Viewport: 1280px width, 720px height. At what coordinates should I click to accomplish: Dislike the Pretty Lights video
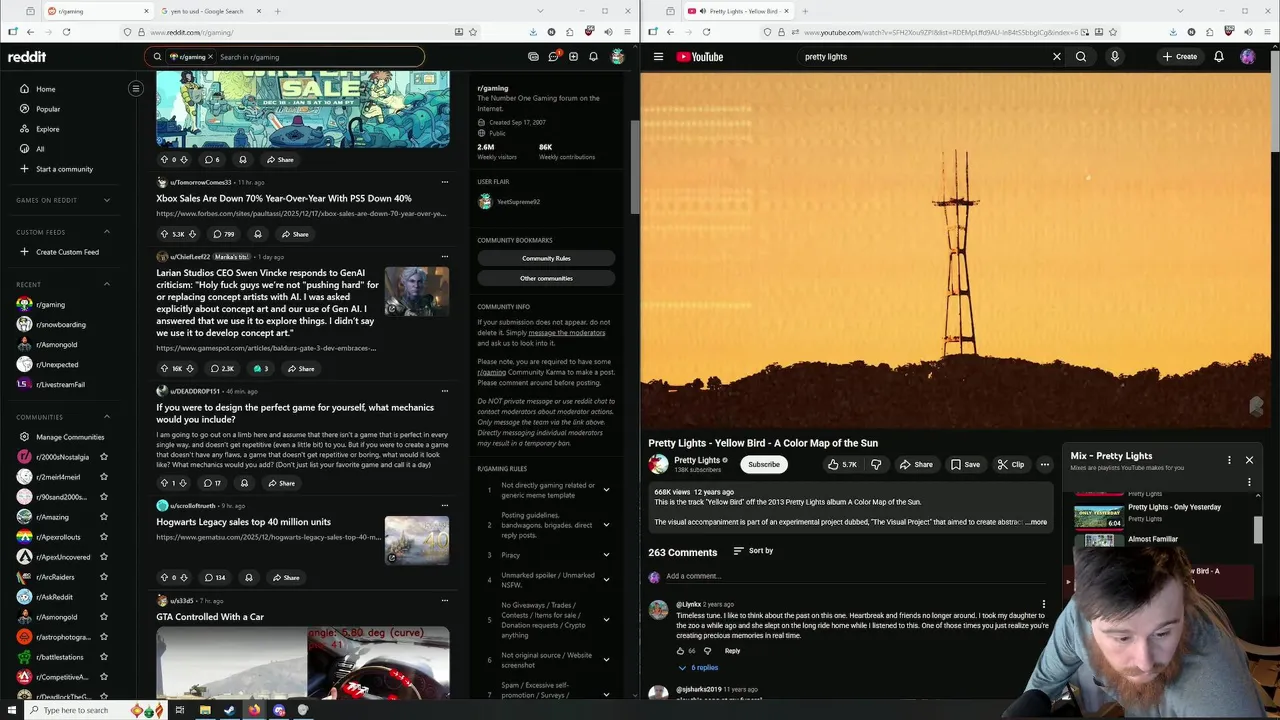point(876,464)
